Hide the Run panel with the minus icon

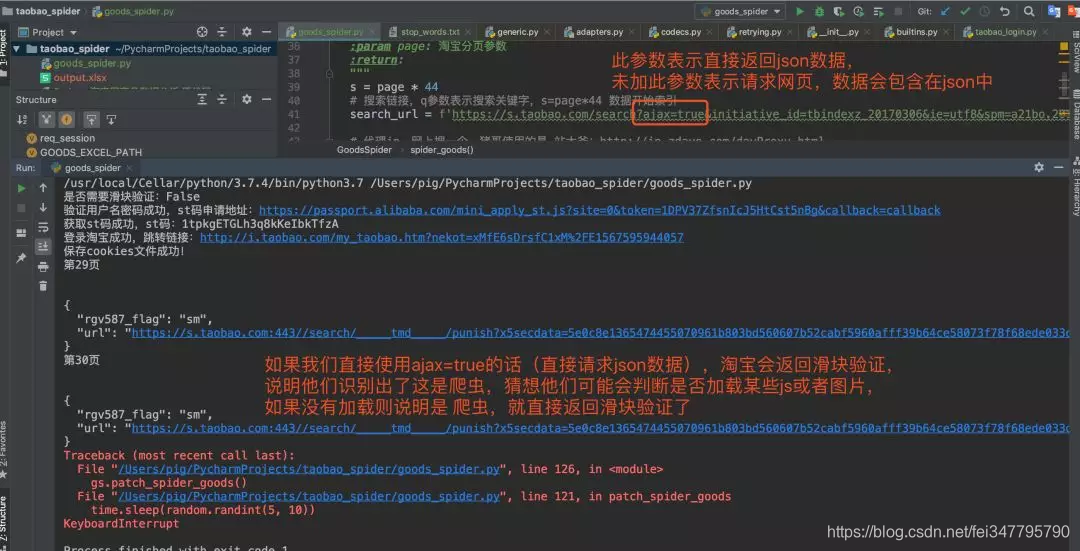pyautogui.click(x=1059, y=167)
